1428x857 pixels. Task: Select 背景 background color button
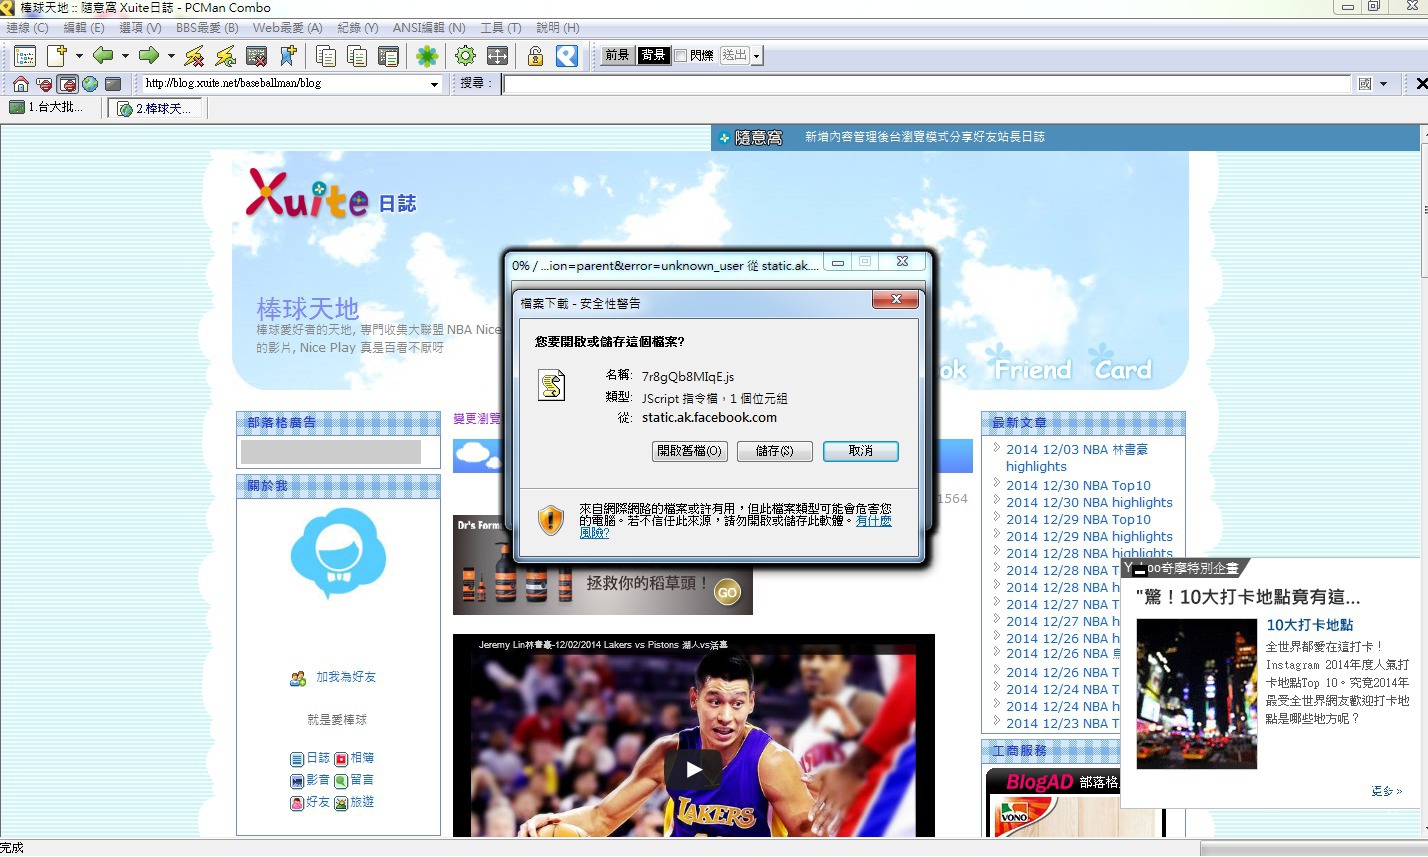point(653,56)
